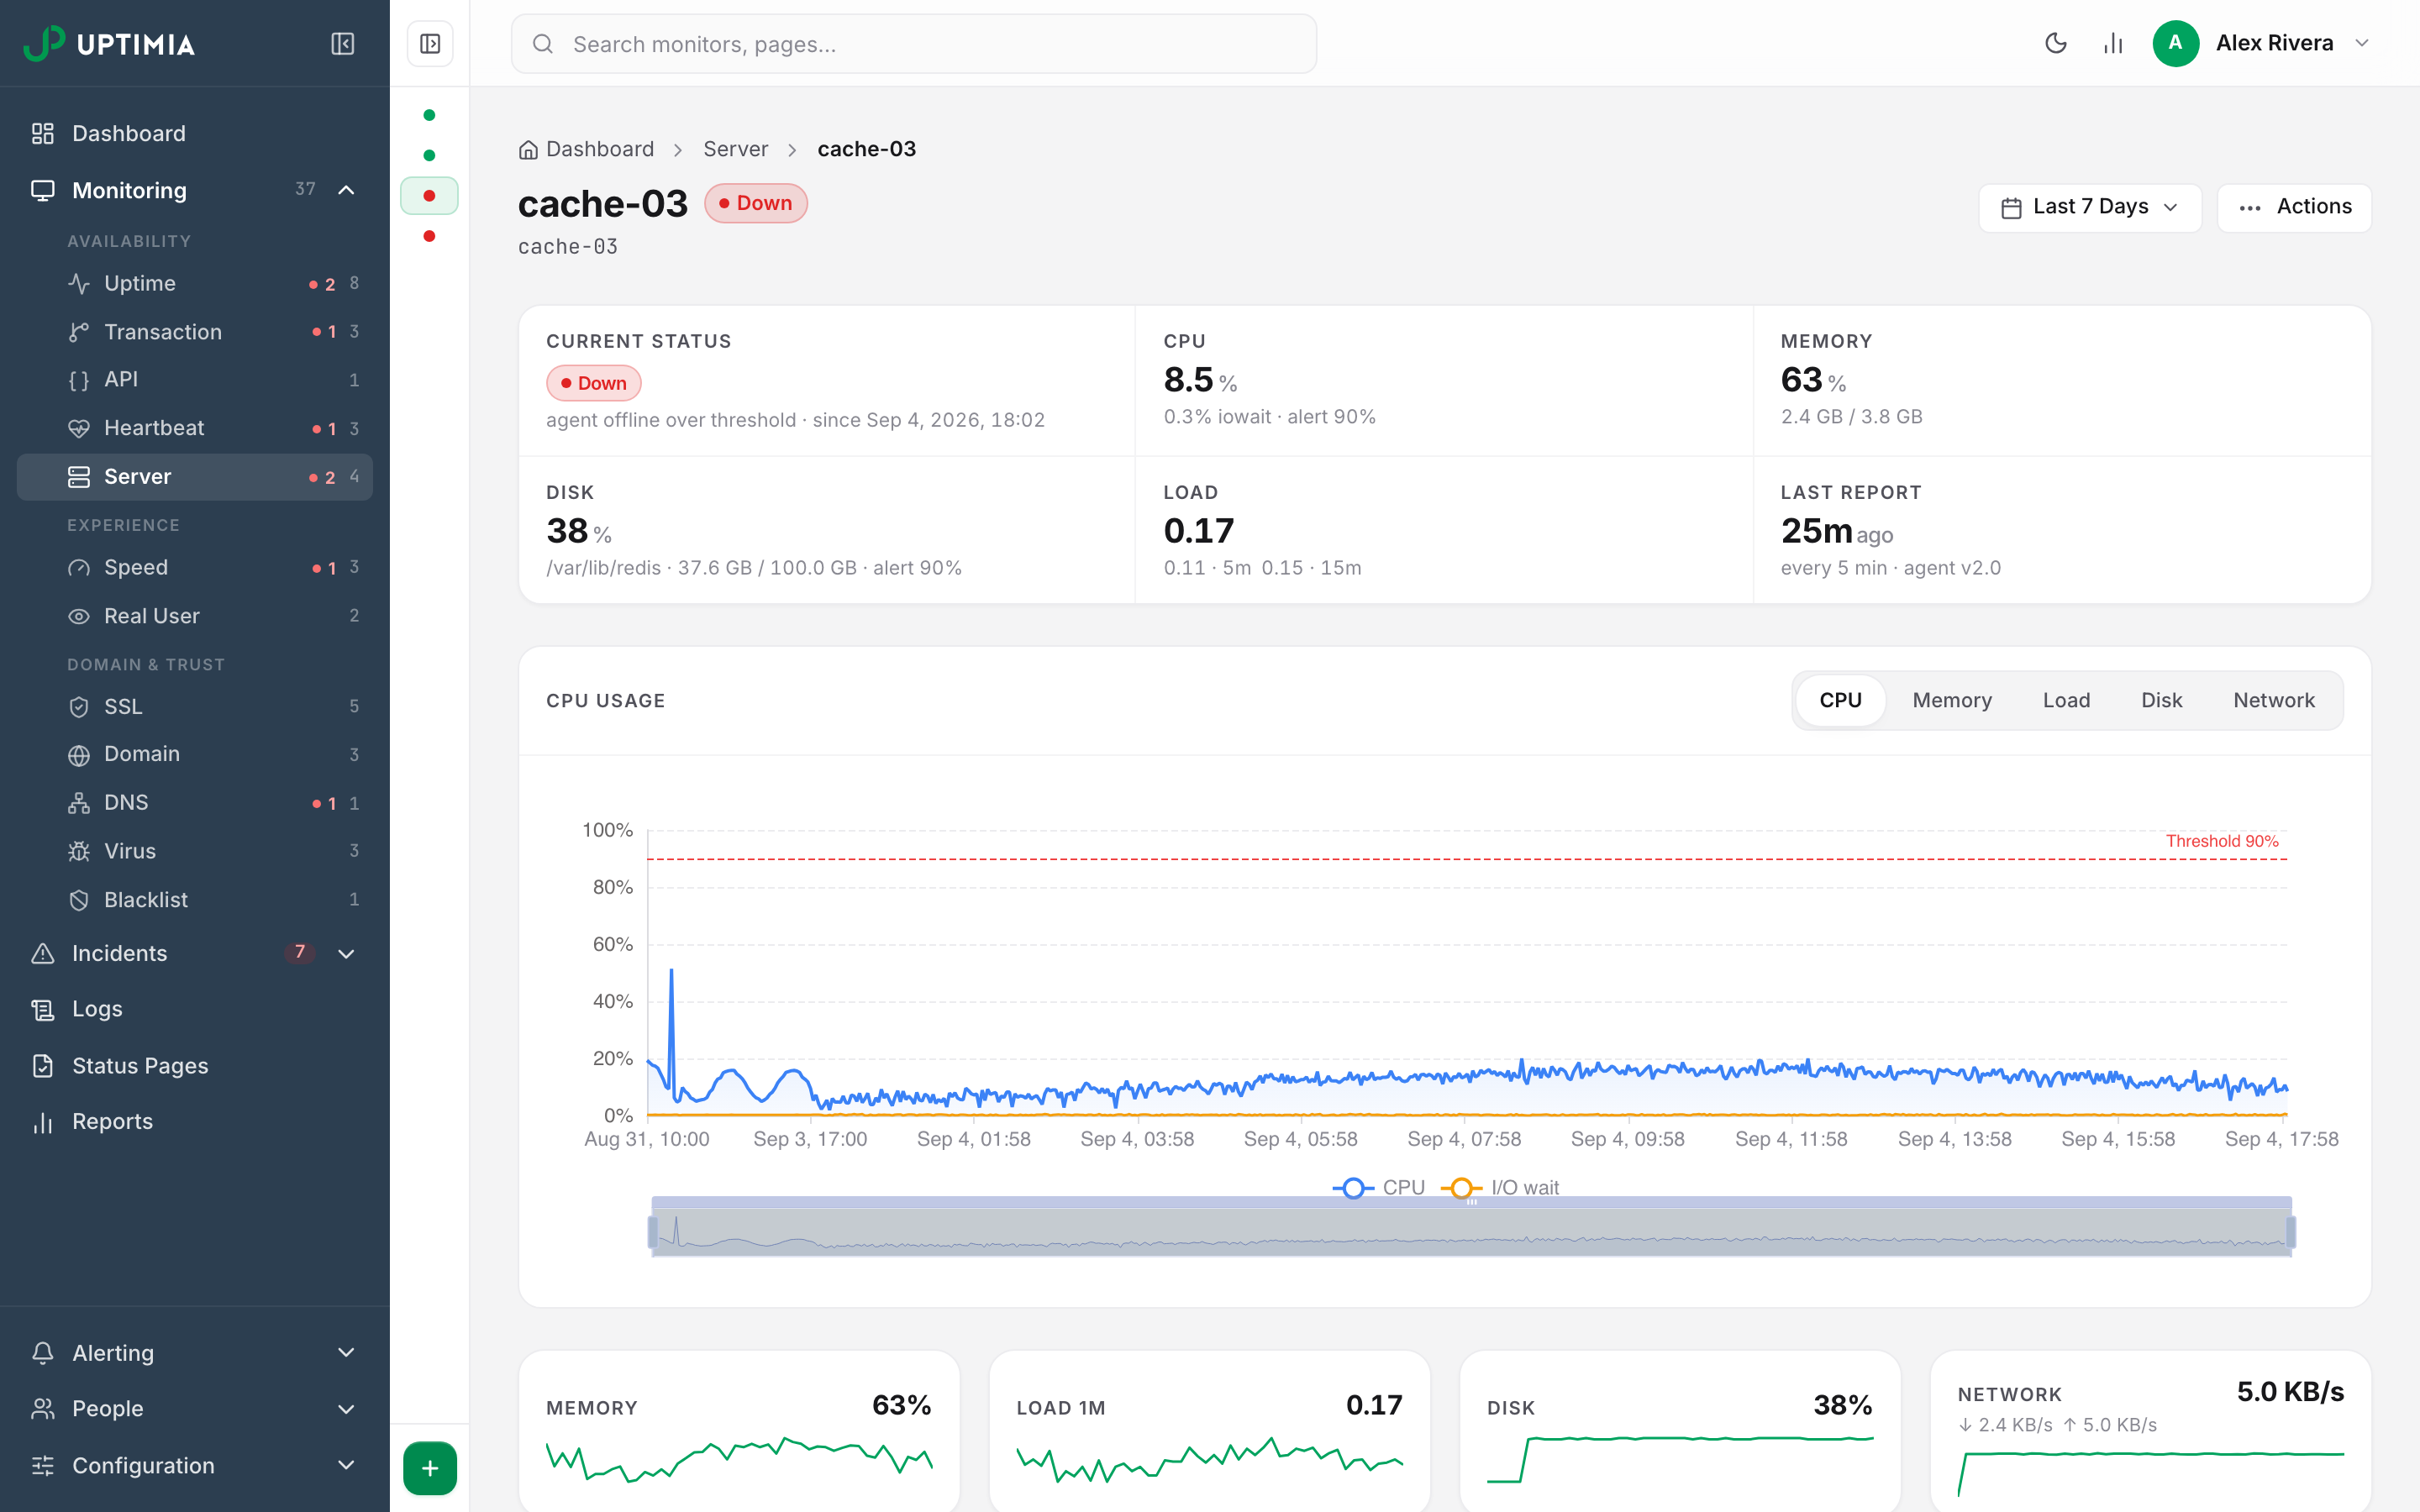This screenshot has height=1512, width=2420.
Task: Open the user menu chevron next to Alex Rivera
Action: point(2362,43)
